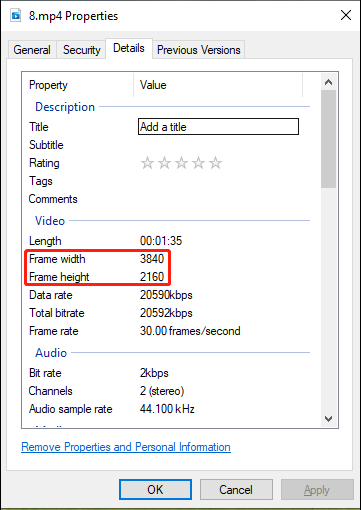This screenshot has height=510, width=361.
Task: Click the Length value 00:01:35
Action: click(161, 241)
